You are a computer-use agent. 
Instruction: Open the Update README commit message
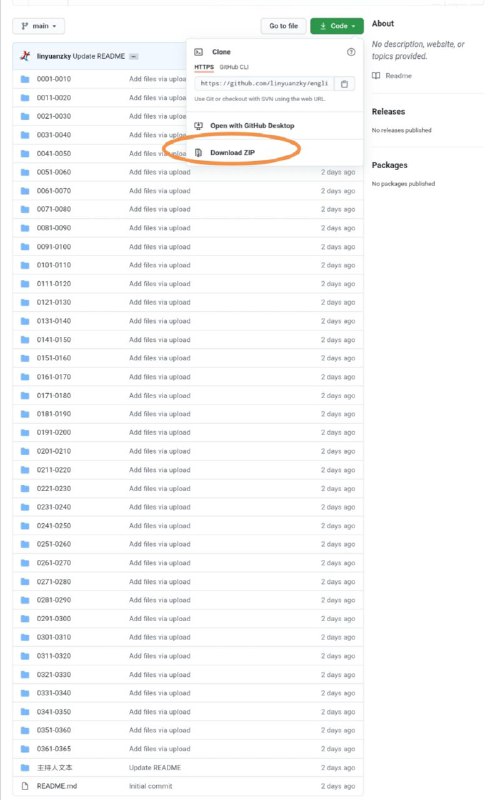98,56
